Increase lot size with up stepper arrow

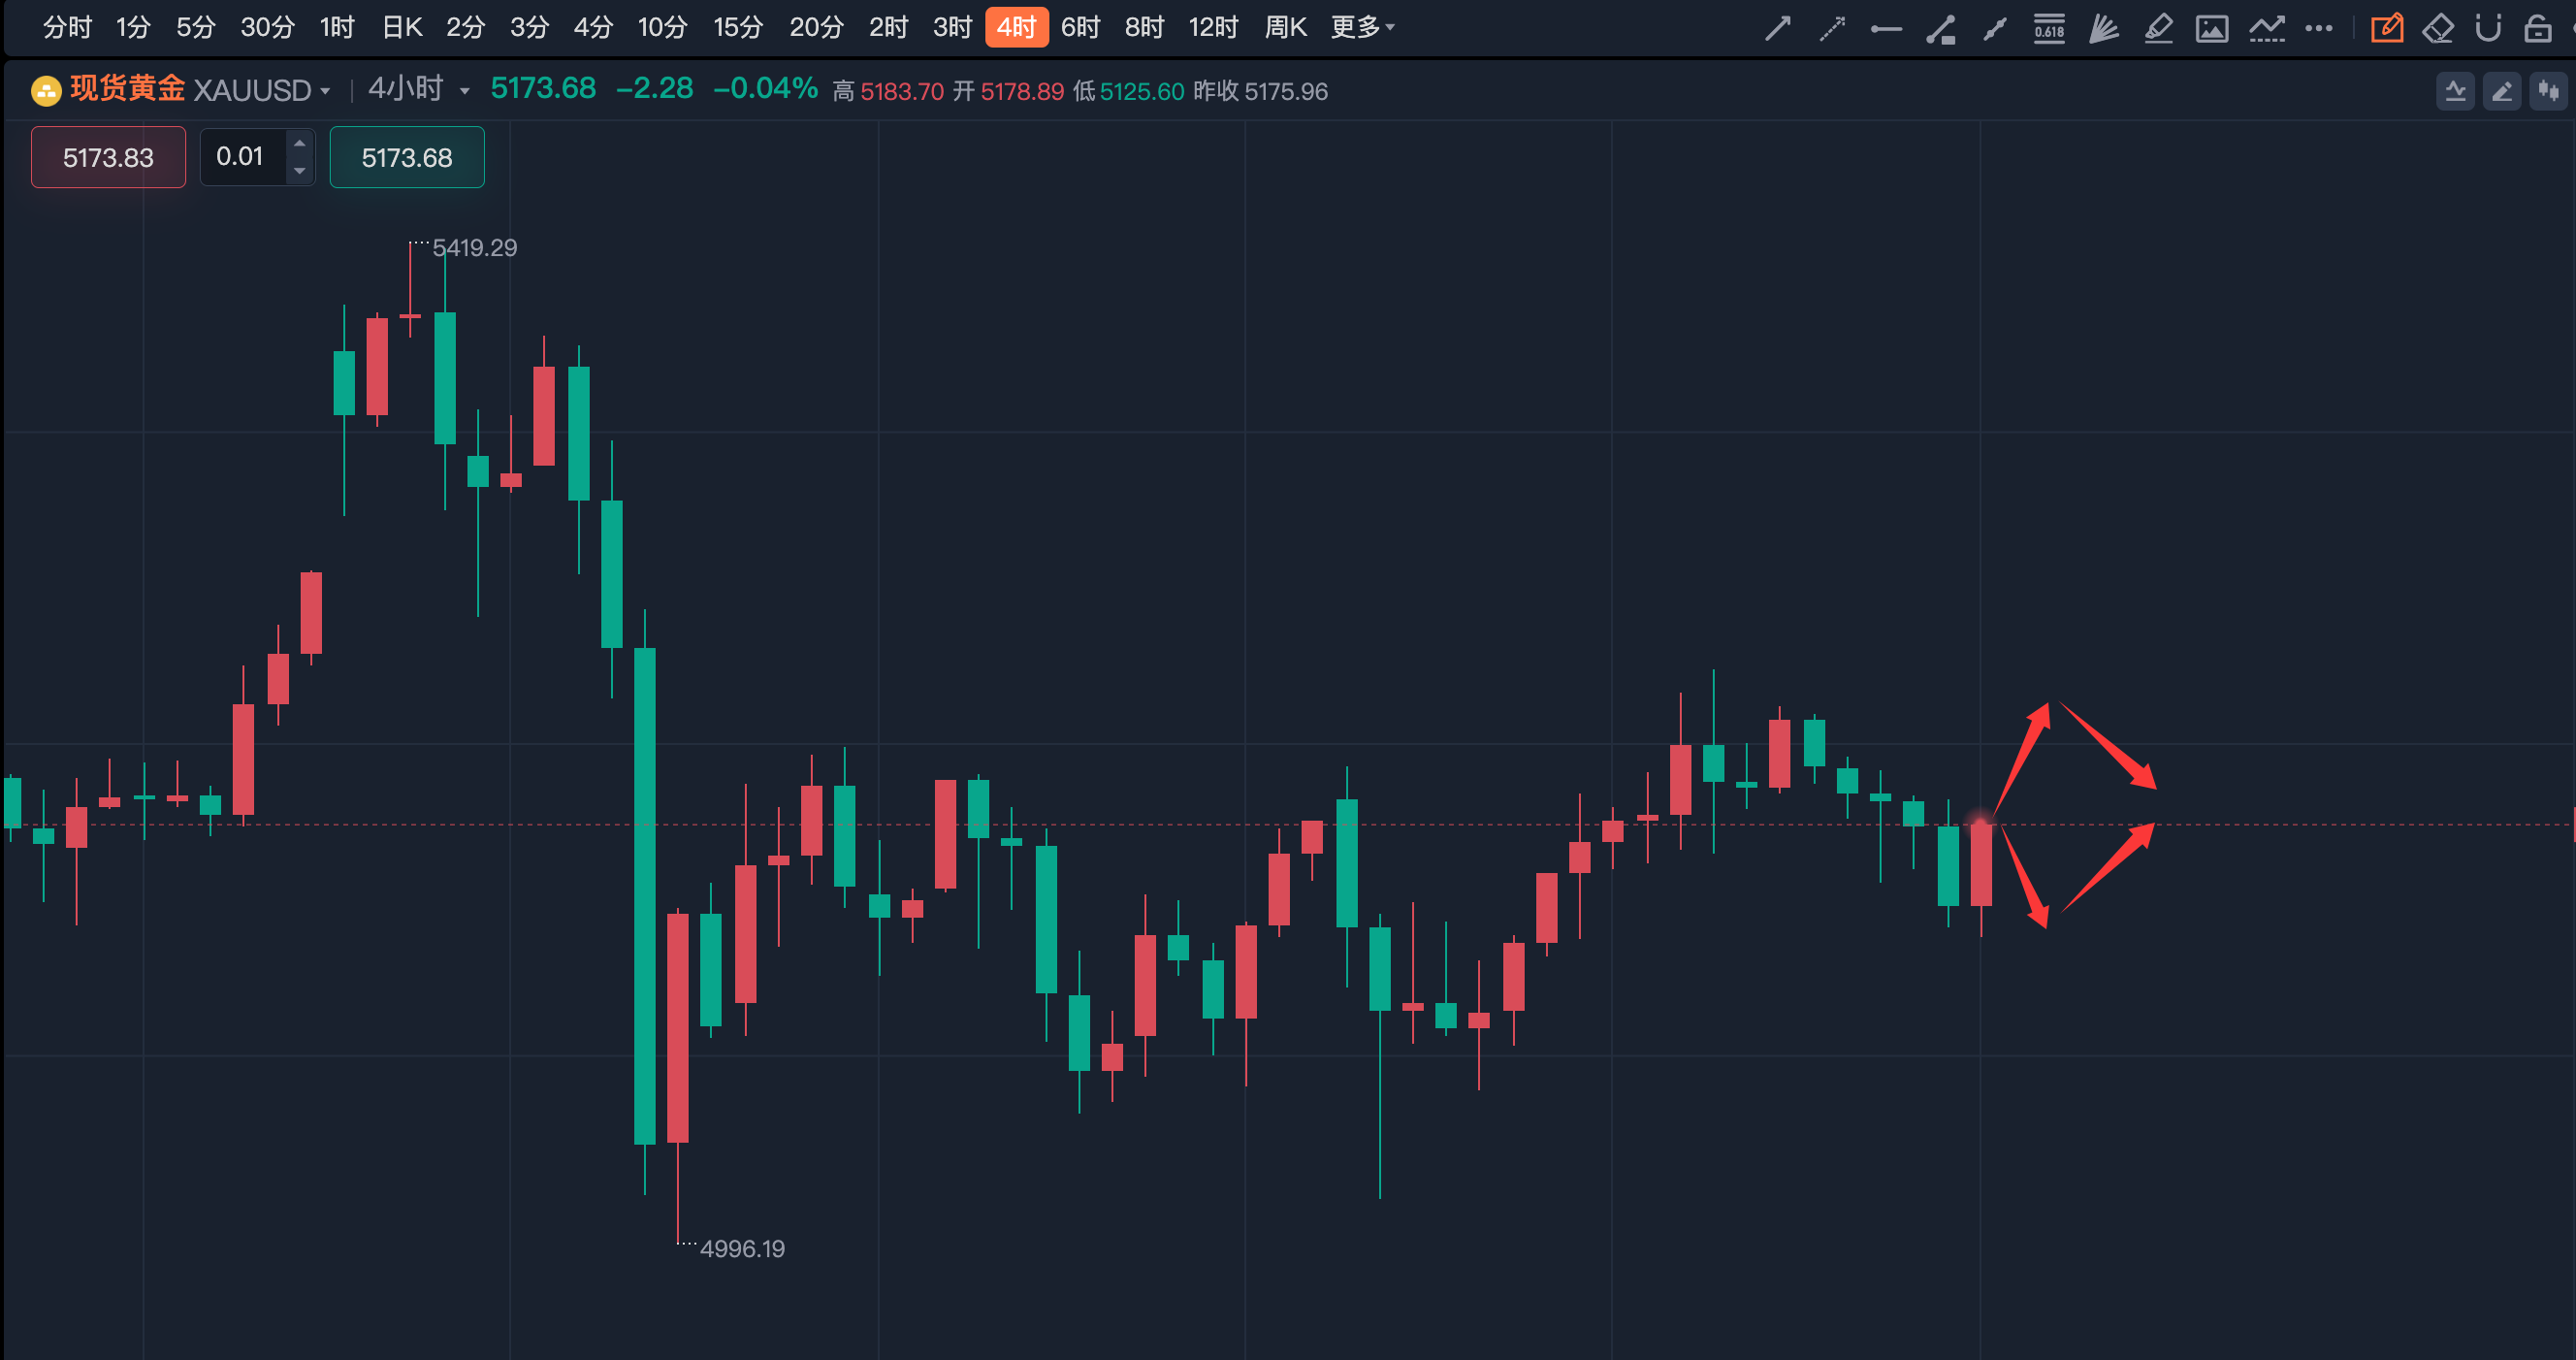pyautogui.click(x=299, y=143)
